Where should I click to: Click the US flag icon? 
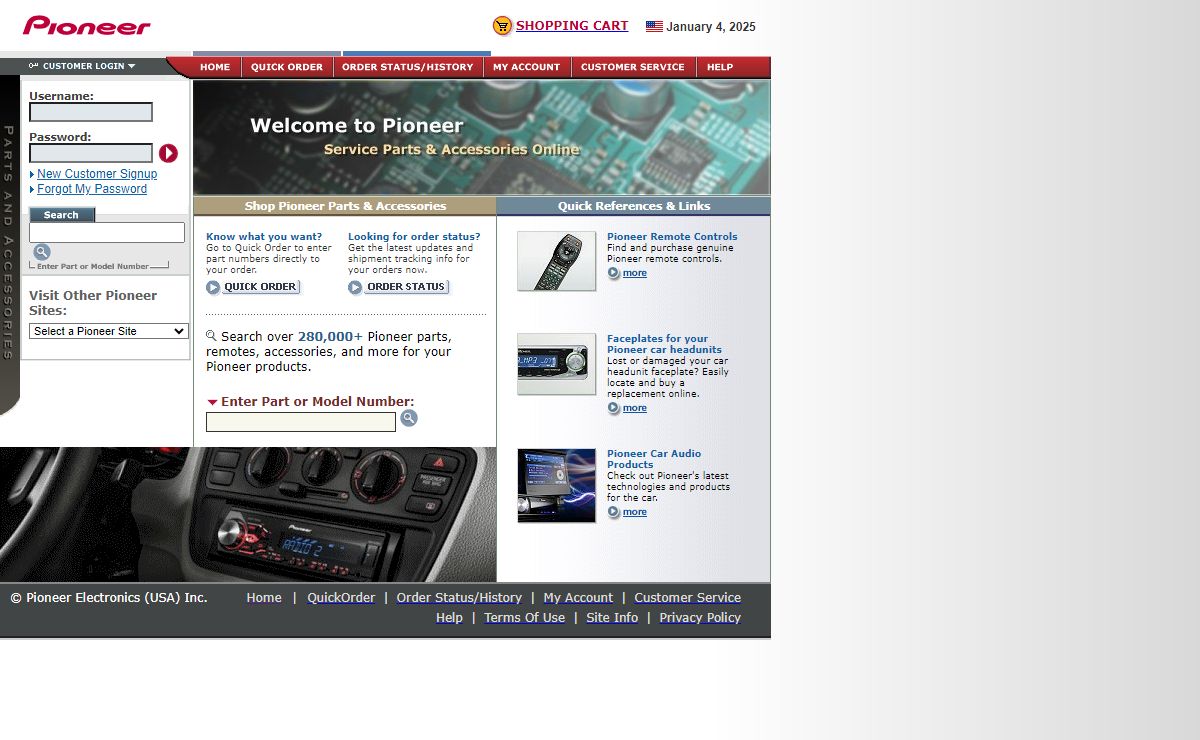point(654,27)
